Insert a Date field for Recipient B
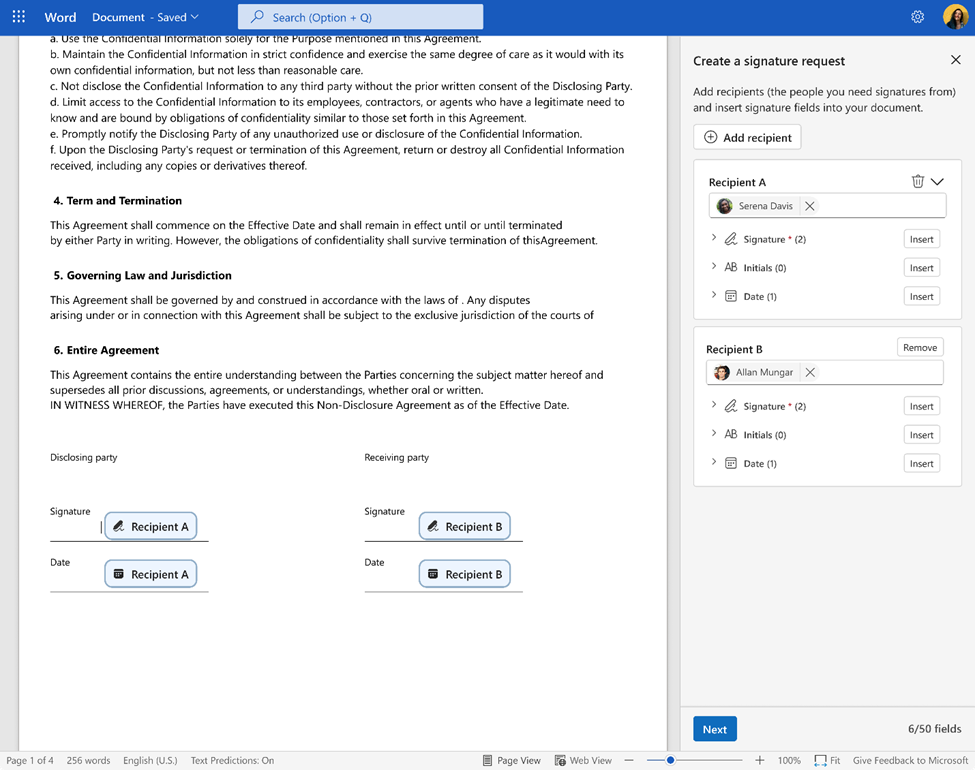This screenshot has width=975, height=770. [x=921, y=463]
